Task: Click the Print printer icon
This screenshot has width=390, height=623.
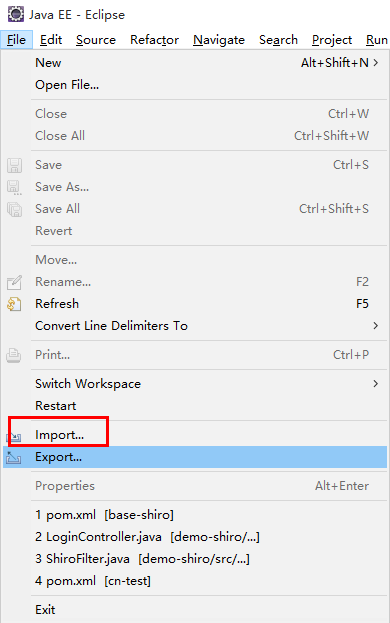Action: click(14, 355)
